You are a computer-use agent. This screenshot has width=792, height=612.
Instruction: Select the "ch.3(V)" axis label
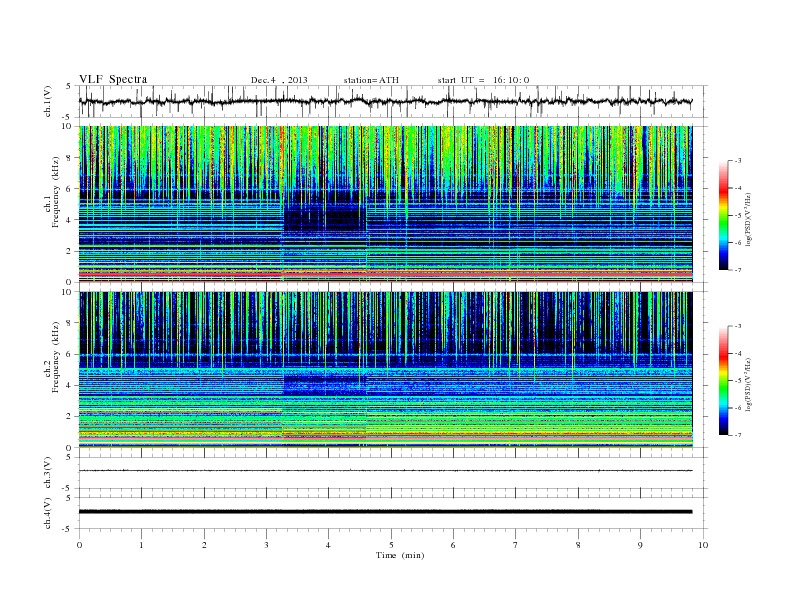[x=48, y=473]
